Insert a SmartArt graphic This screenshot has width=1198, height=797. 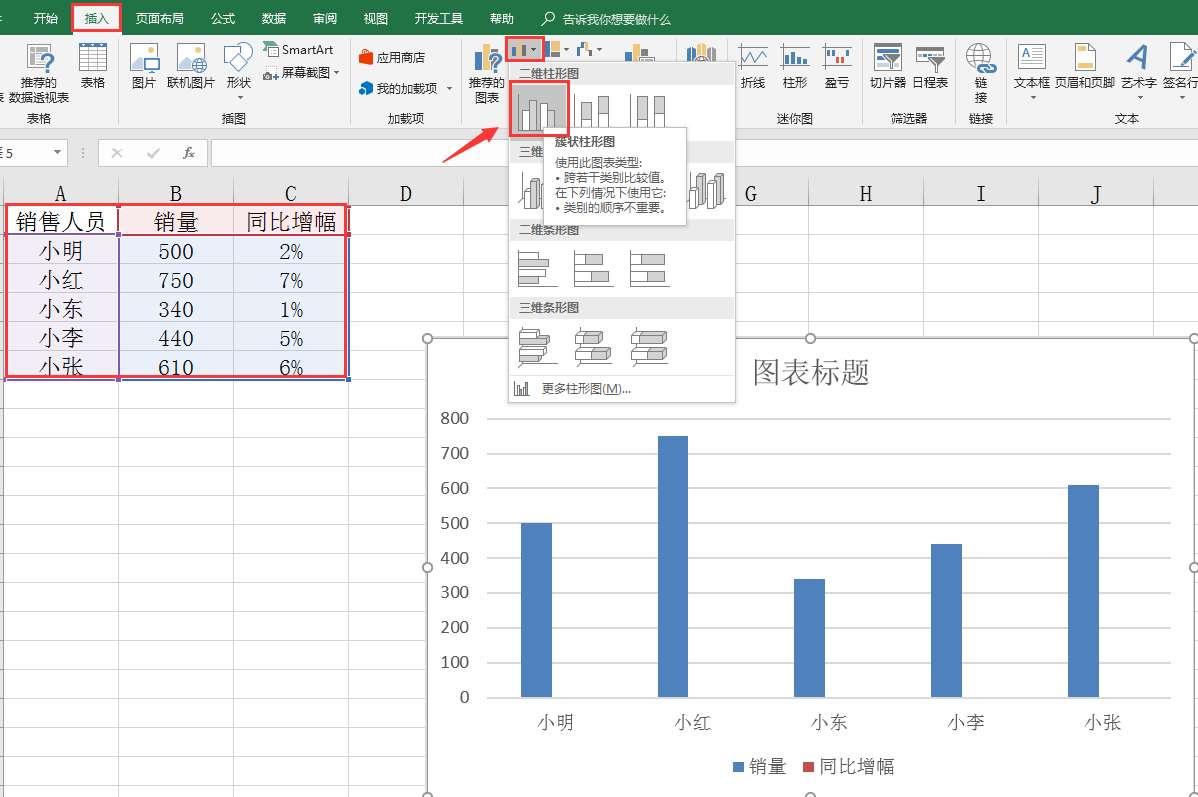(298, 50)
